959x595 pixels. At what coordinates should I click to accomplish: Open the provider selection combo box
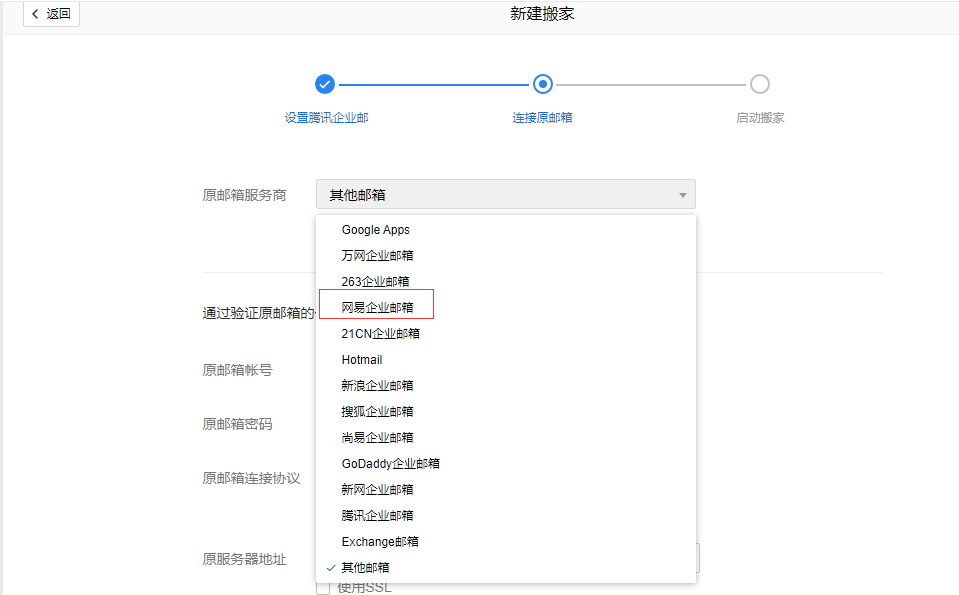coord(505,194)
